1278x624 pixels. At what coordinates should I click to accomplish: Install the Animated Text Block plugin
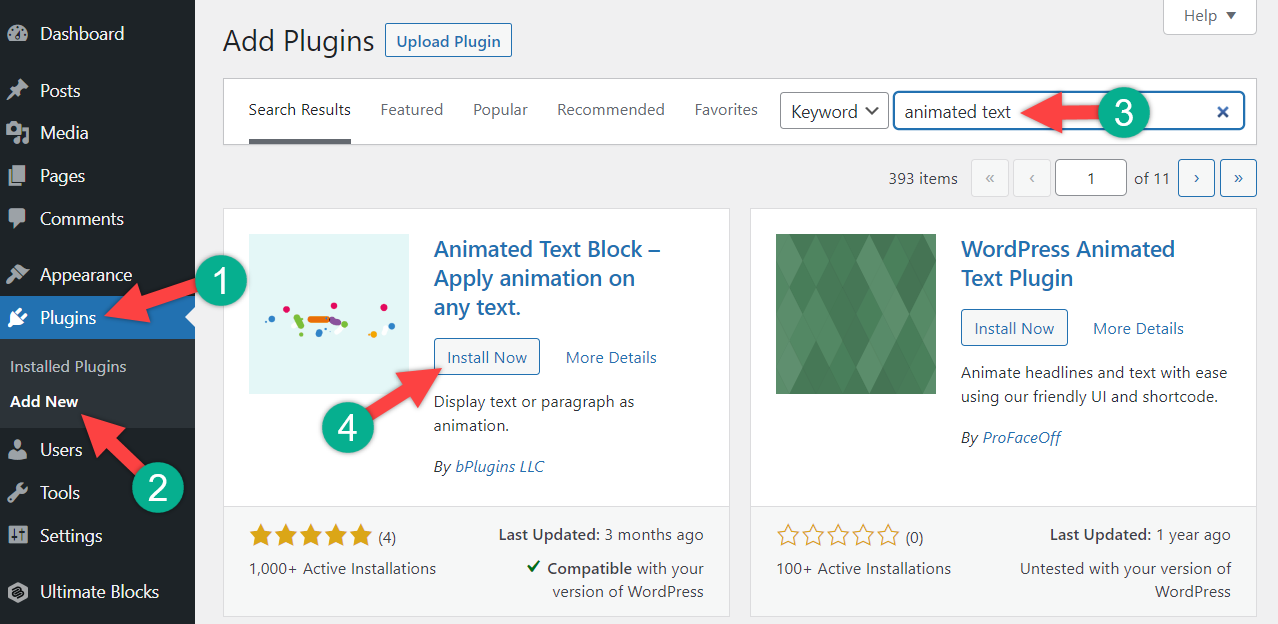coord(487,357)
